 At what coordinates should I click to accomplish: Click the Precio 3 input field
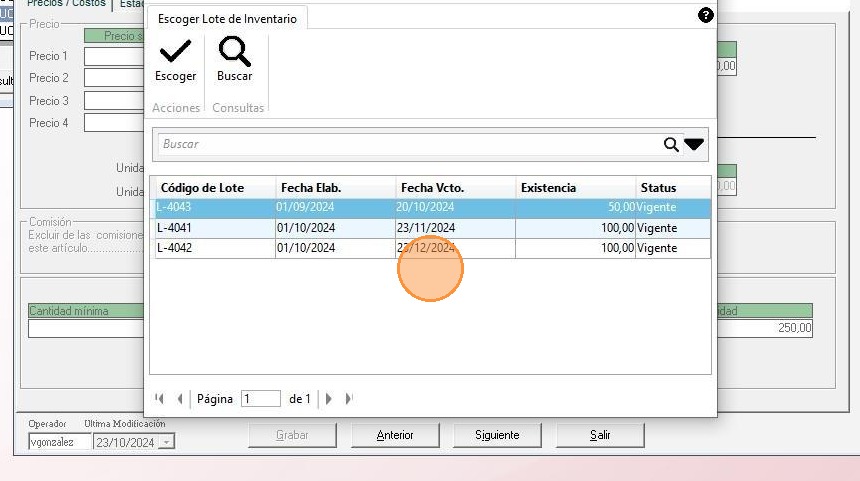(x=114, y=100)
